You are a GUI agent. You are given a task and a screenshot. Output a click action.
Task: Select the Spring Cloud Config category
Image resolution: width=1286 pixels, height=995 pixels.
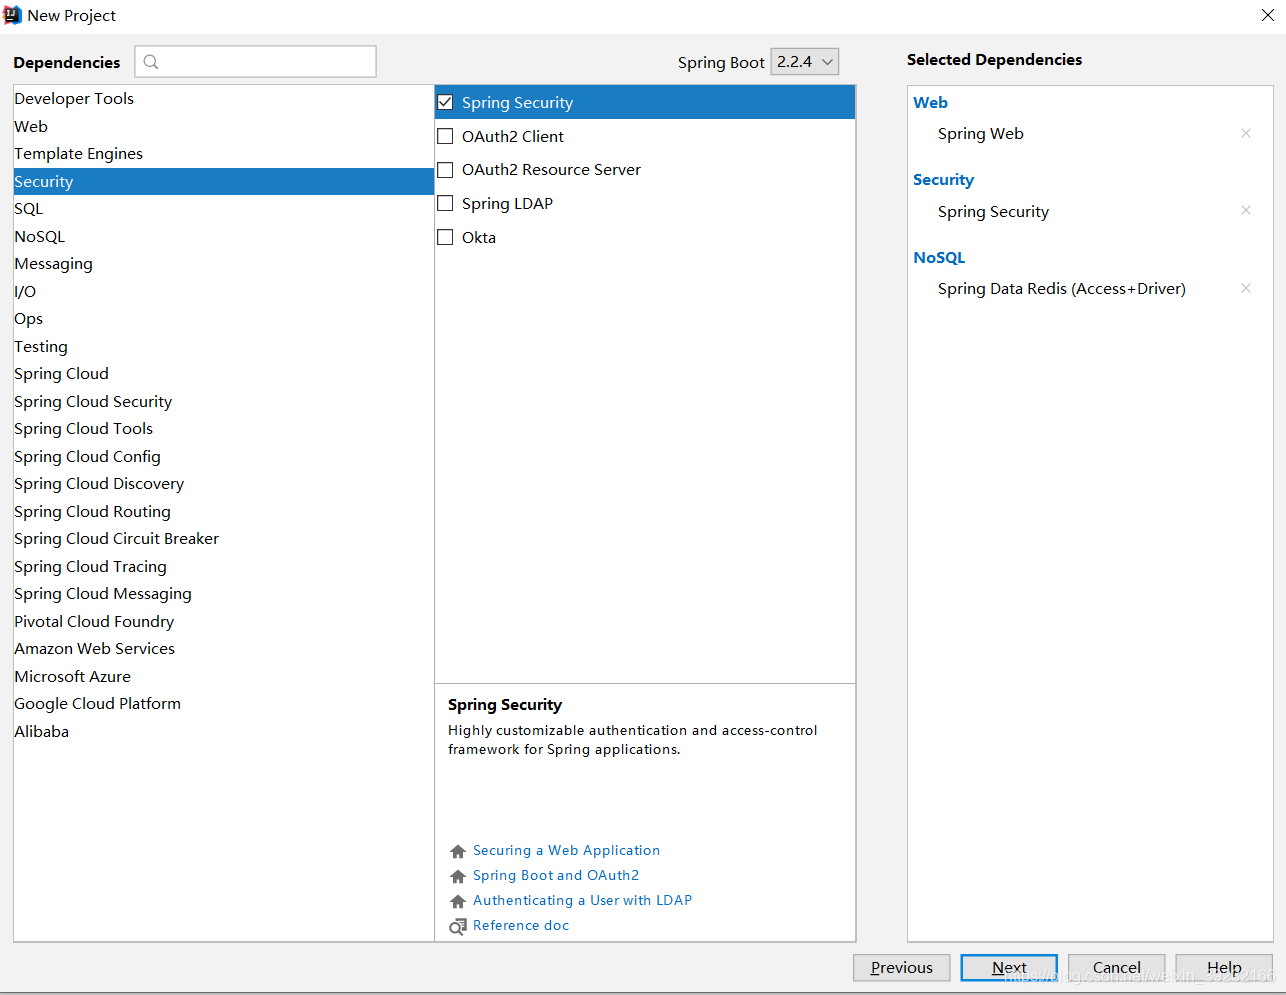(x=223, y=456)
